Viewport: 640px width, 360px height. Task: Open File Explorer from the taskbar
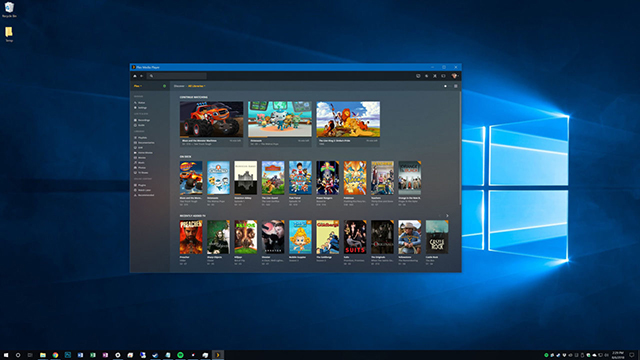click(42, 355)
